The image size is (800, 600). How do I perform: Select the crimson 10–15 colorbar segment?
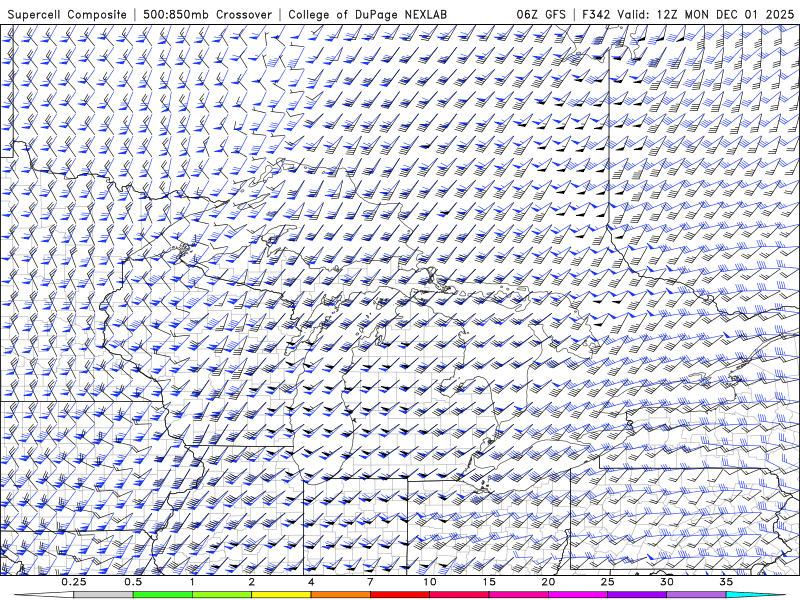(x=459, y=595)
